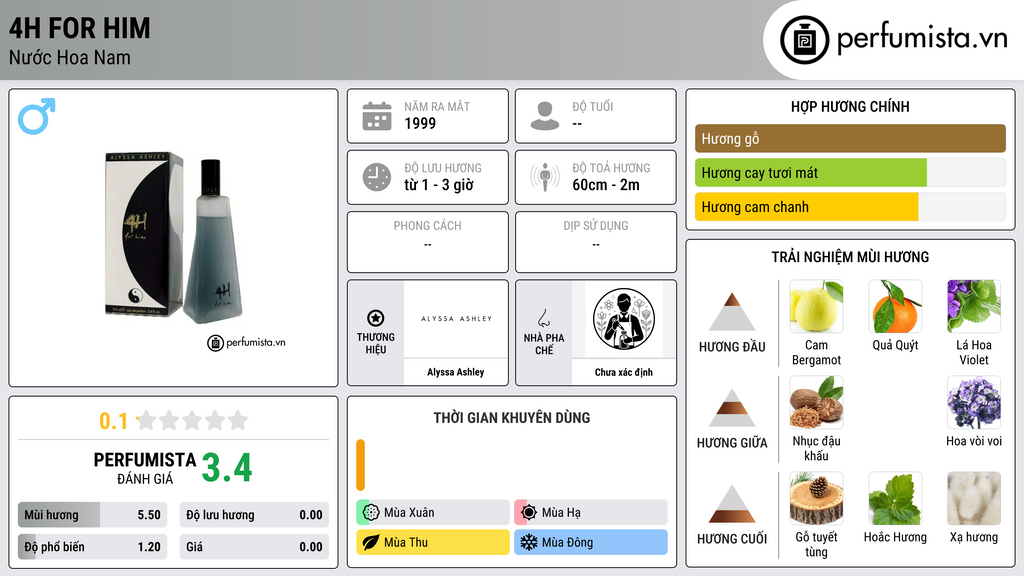Click the star rating row next to 0.1
This screenshot has width=1024, height=576.
pyautogui.click(x=192, y=421)
